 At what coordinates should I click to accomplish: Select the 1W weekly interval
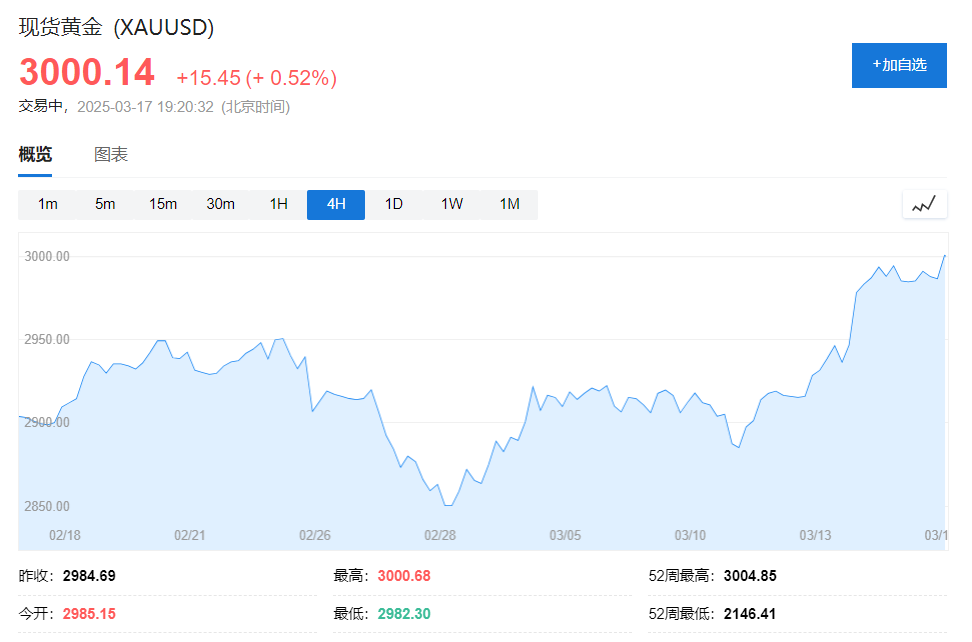(x=452, y=204)
